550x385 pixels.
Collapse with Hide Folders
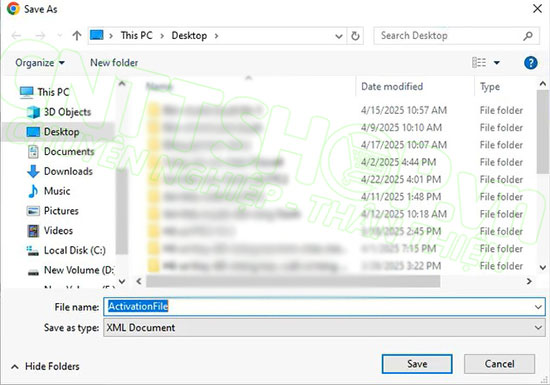click(x=45, y=367)
